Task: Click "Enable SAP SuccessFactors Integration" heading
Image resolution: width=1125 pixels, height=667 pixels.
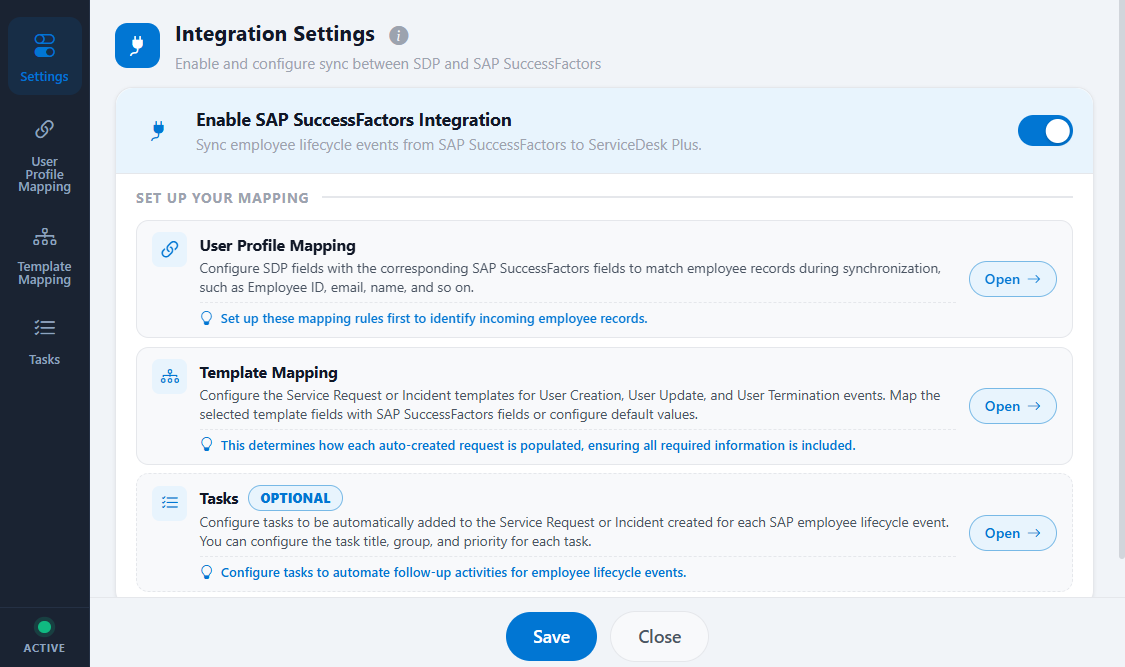Action: (x=354, y=120)
